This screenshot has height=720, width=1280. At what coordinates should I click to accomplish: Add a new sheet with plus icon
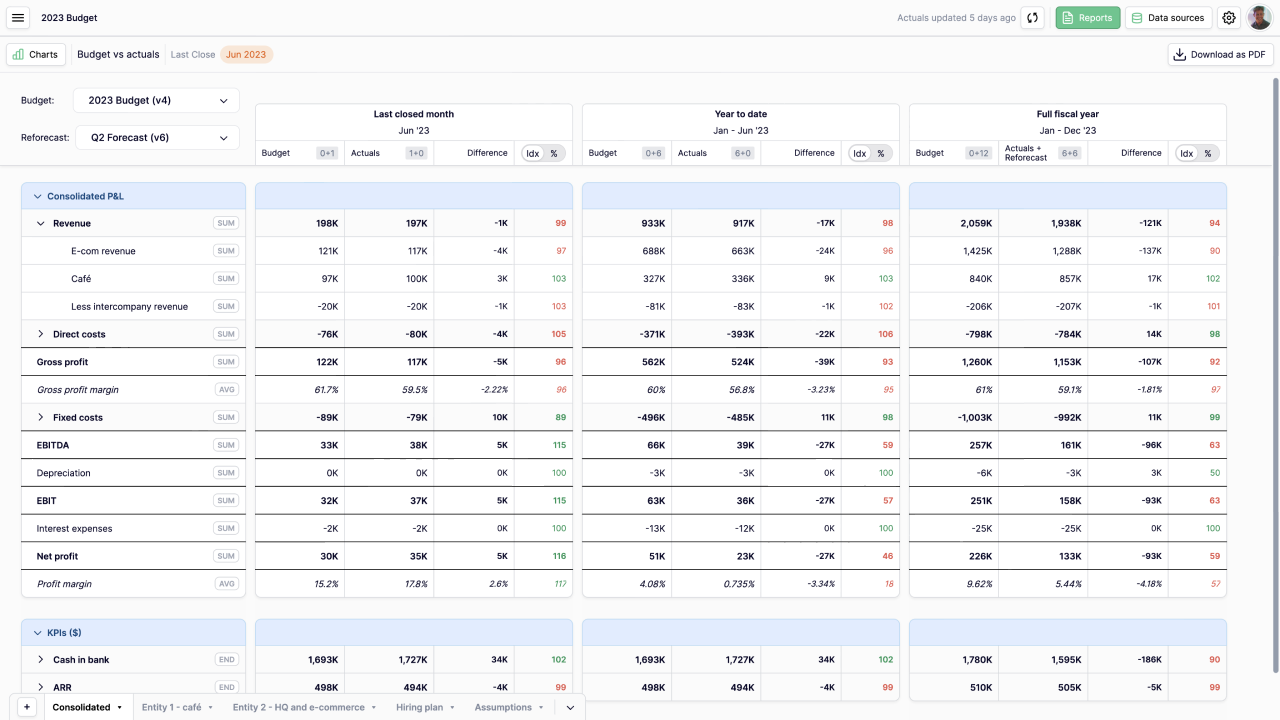[27, 707]
